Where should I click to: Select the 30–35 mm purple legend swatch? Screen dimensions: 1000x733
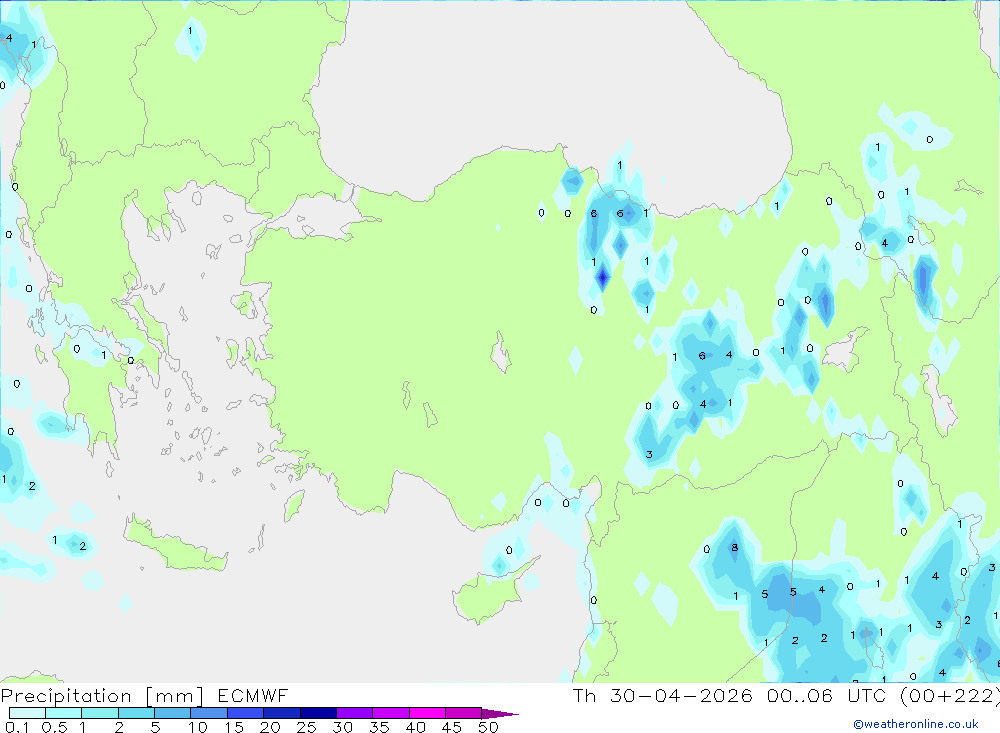[354, 713]
